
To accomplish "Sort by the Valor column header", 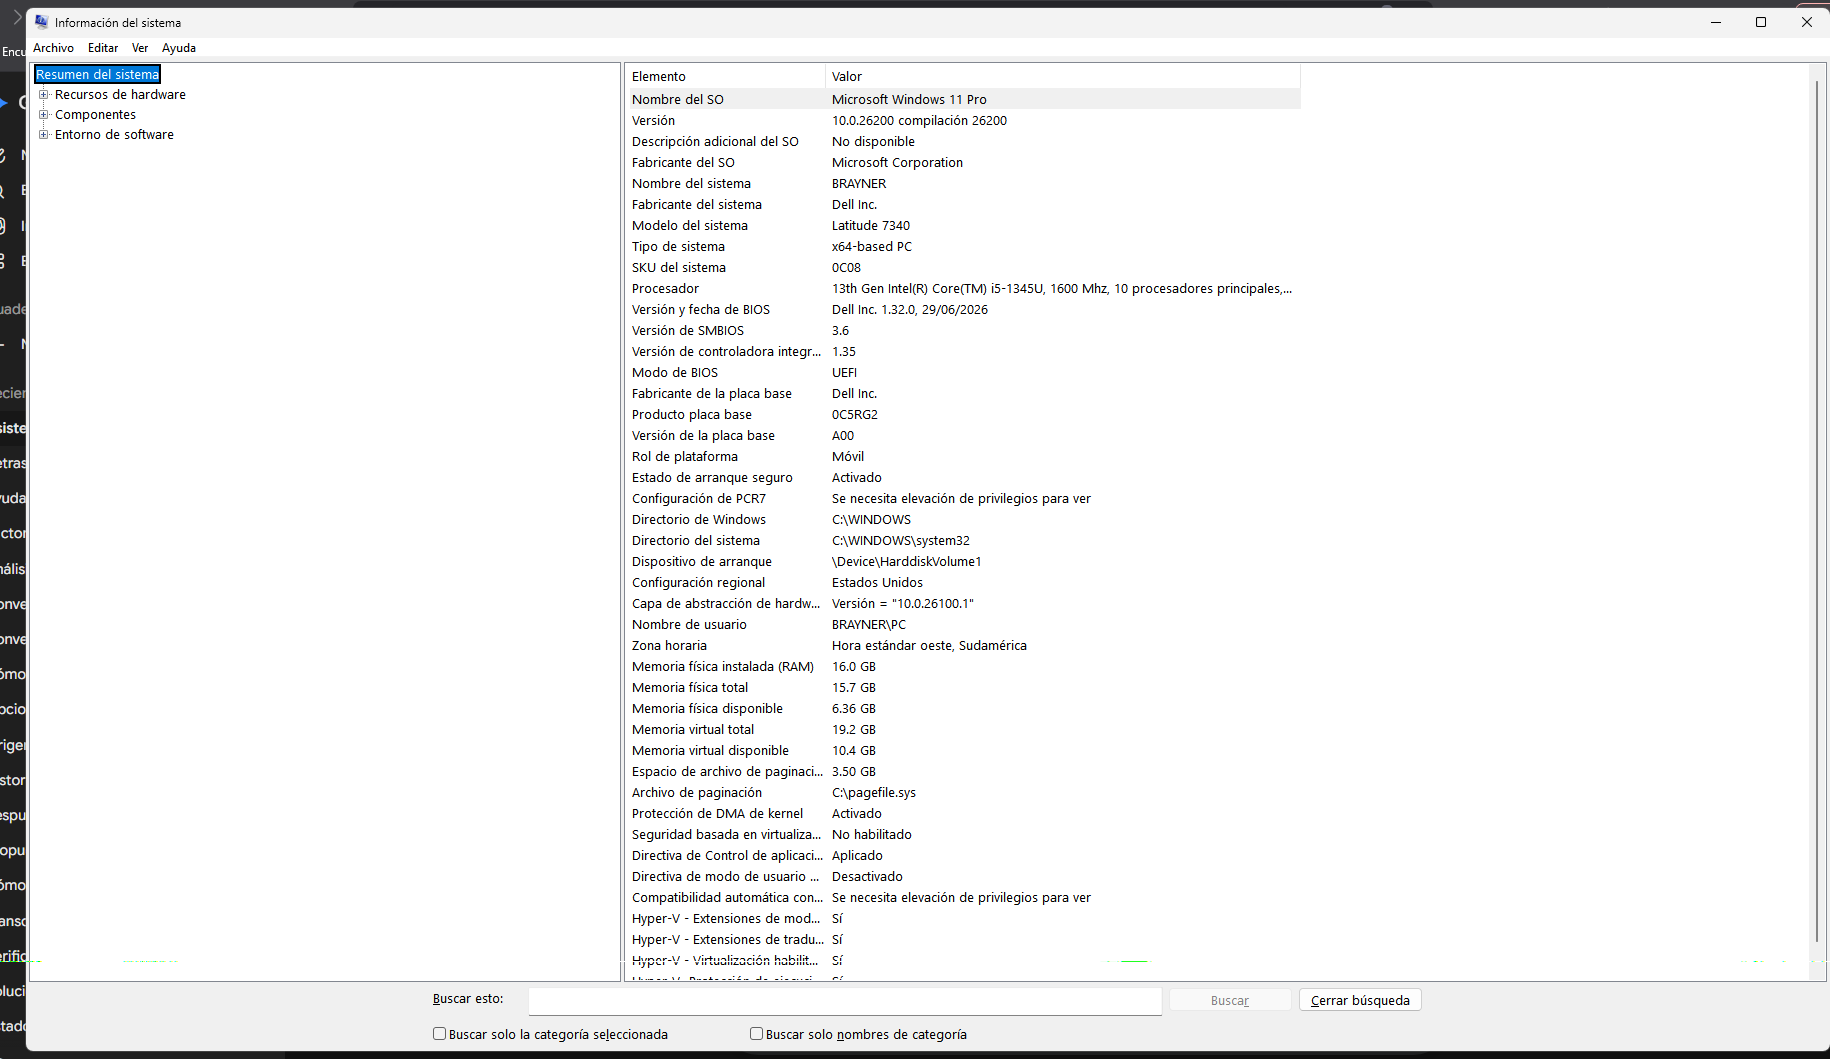I will click(x=1063, y=76).
